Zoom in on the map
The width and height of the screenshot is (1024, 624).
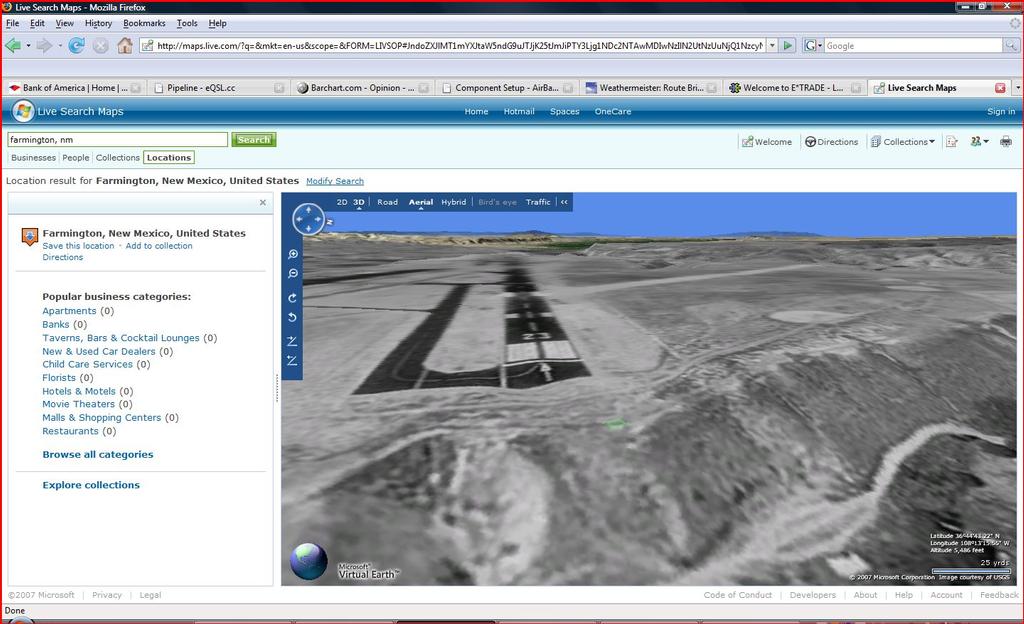293,255
